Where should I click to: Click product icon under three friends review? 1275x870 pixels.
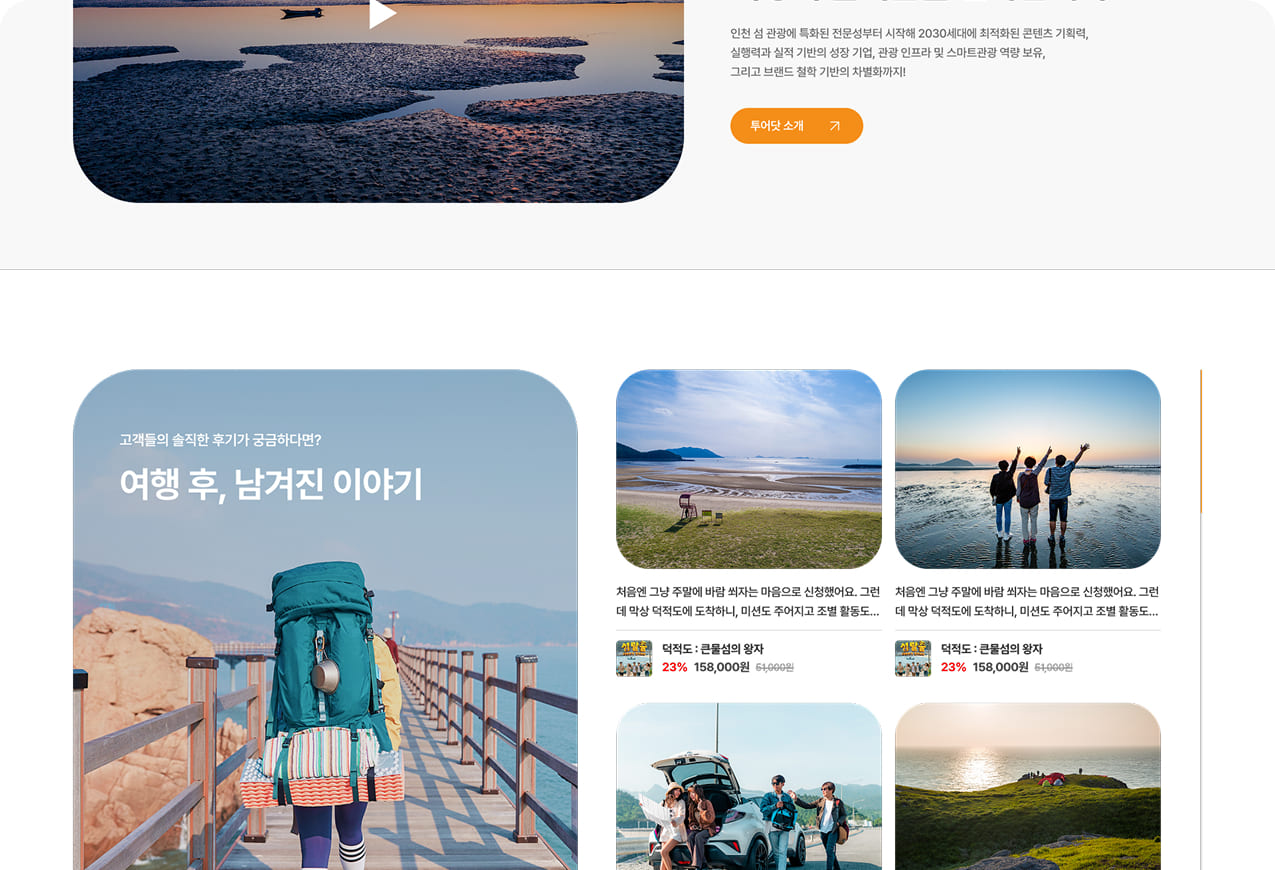click(x=913, y=658)
